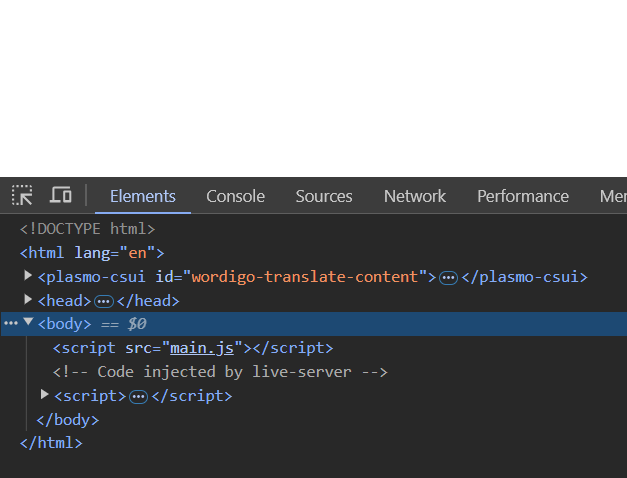Click the ellipsis badge inside head element
Image resolution: width=627 pixels, height=478 pixels.
103,301
